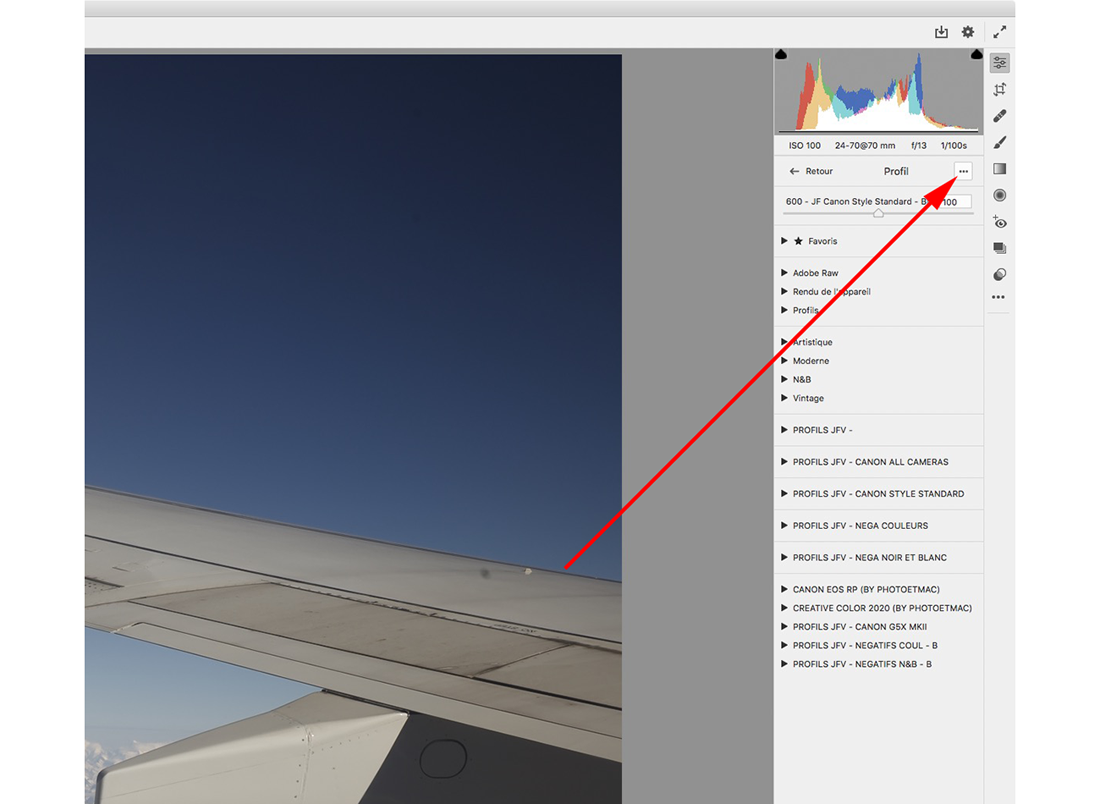Expand the Adobe Raw profile group

[x=785, y=273]
